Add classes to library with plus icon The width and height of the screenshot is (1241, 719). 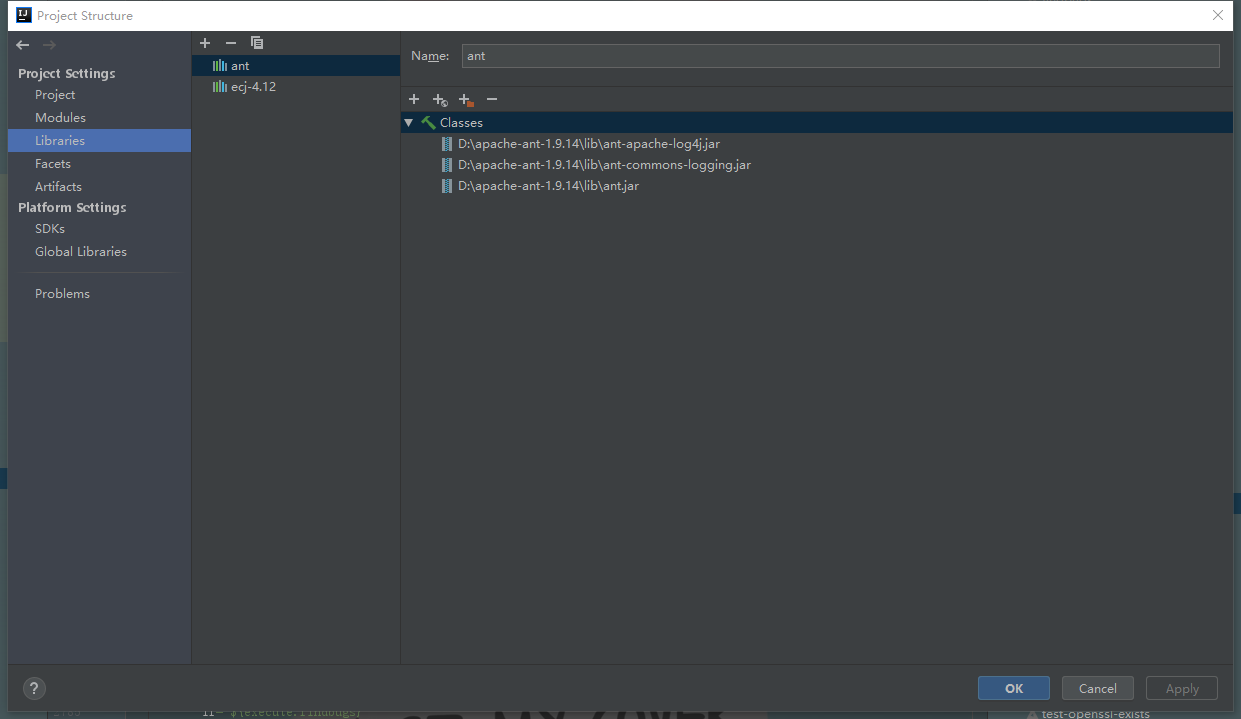point(414,99)
